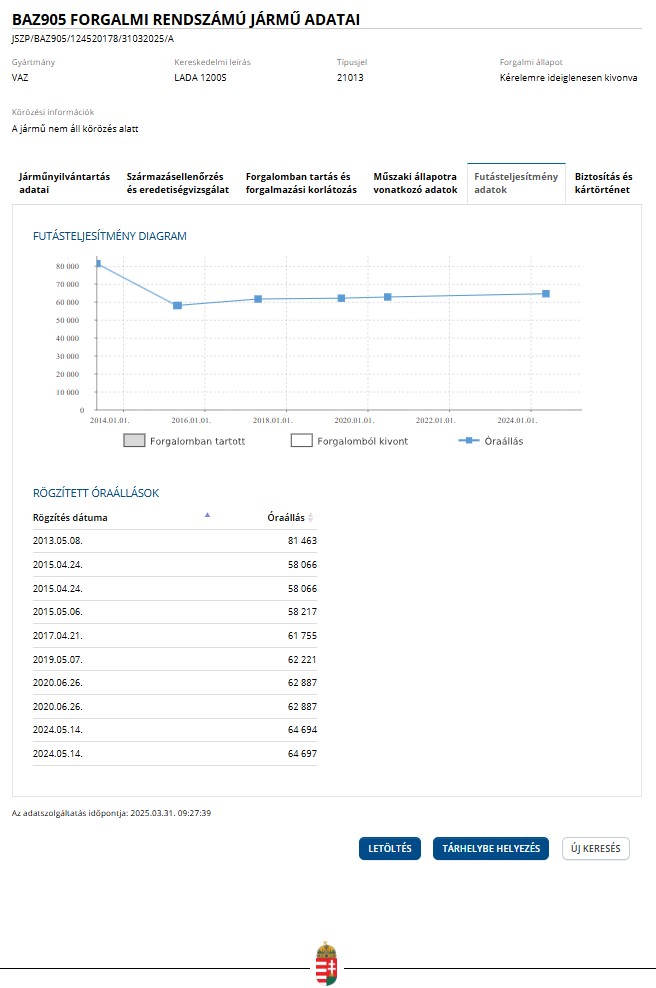
Task: Start new search with ÚJ KERESÉS
Action: 596,848
